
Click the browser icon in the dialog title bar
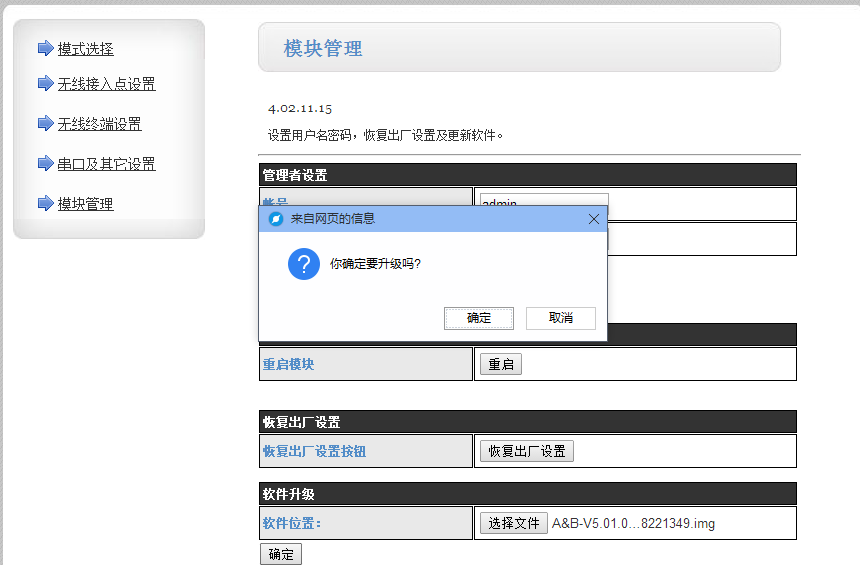(276, 219)
